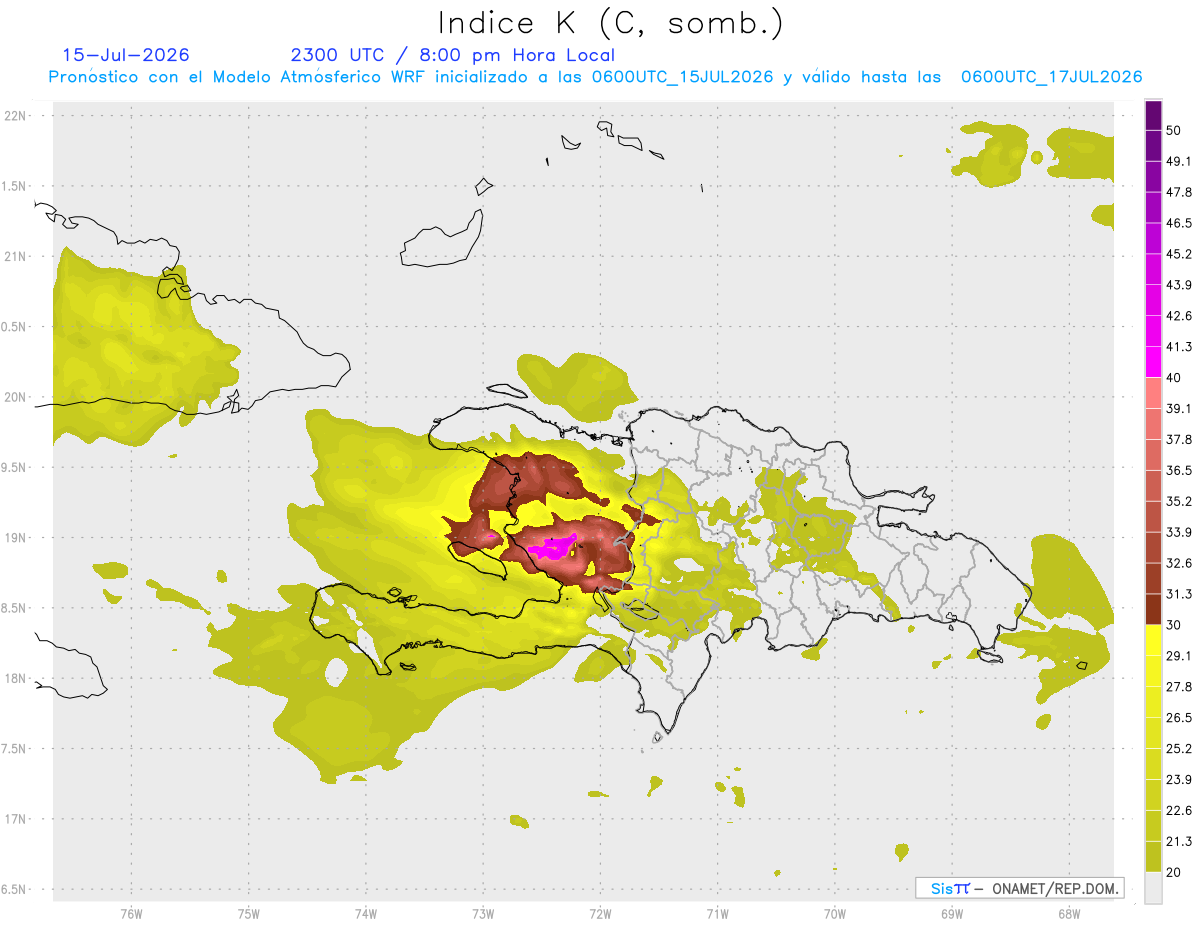Click the '17N' latitude label
1200x927 pixels.
pyautogui.click(x=15, y=819)
